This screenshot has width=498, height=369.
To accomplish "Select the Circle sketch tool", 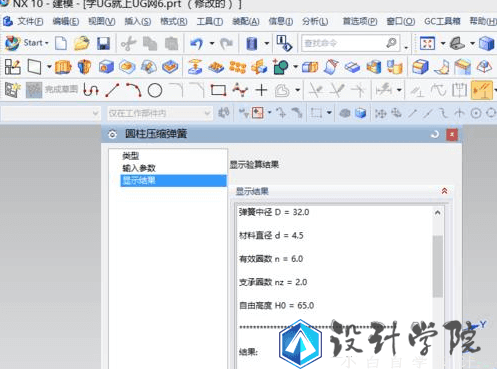I will click(x=155, y=90).
